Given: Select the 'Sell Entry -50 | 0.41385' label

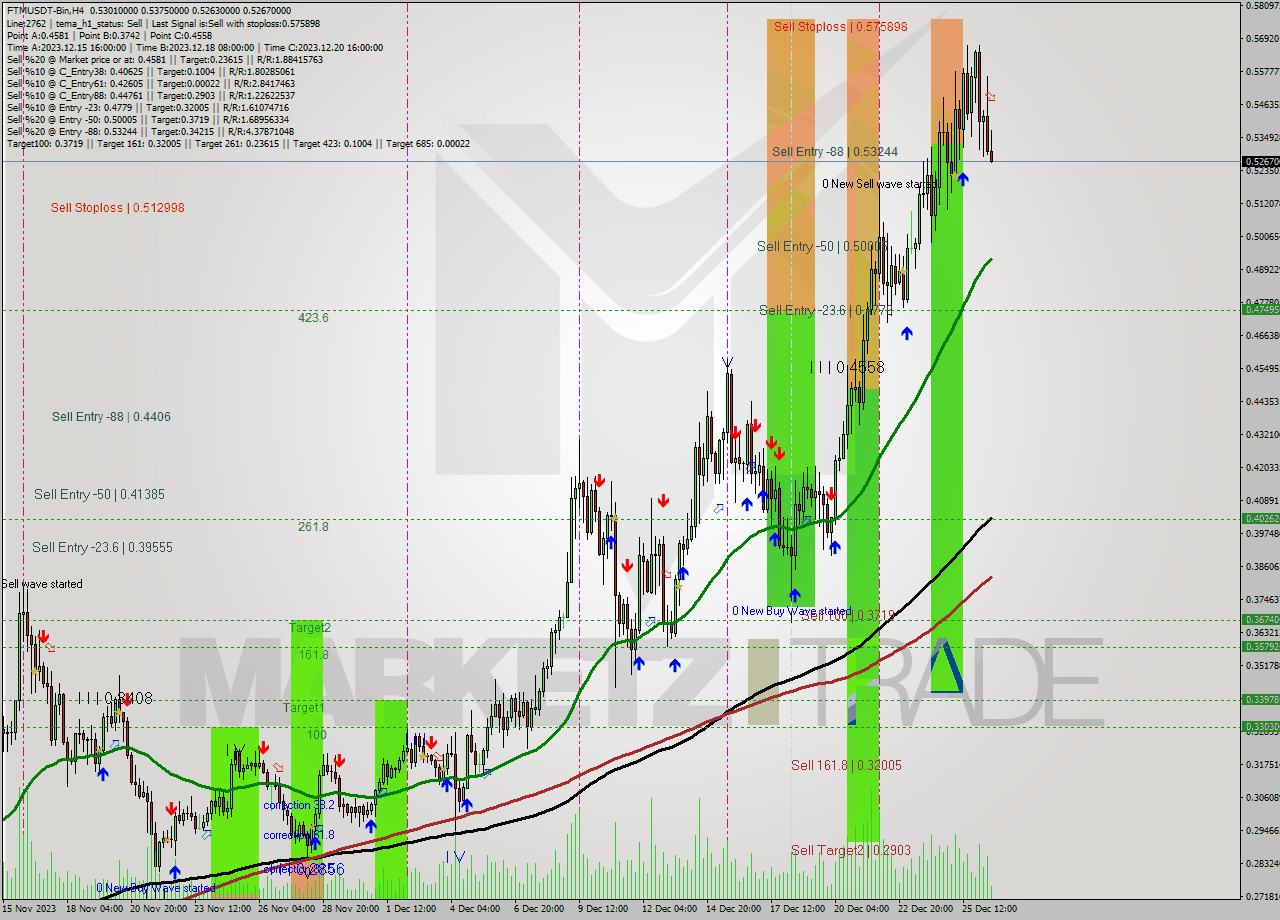Looking at the screenshot, I should [x=99, y=495].
